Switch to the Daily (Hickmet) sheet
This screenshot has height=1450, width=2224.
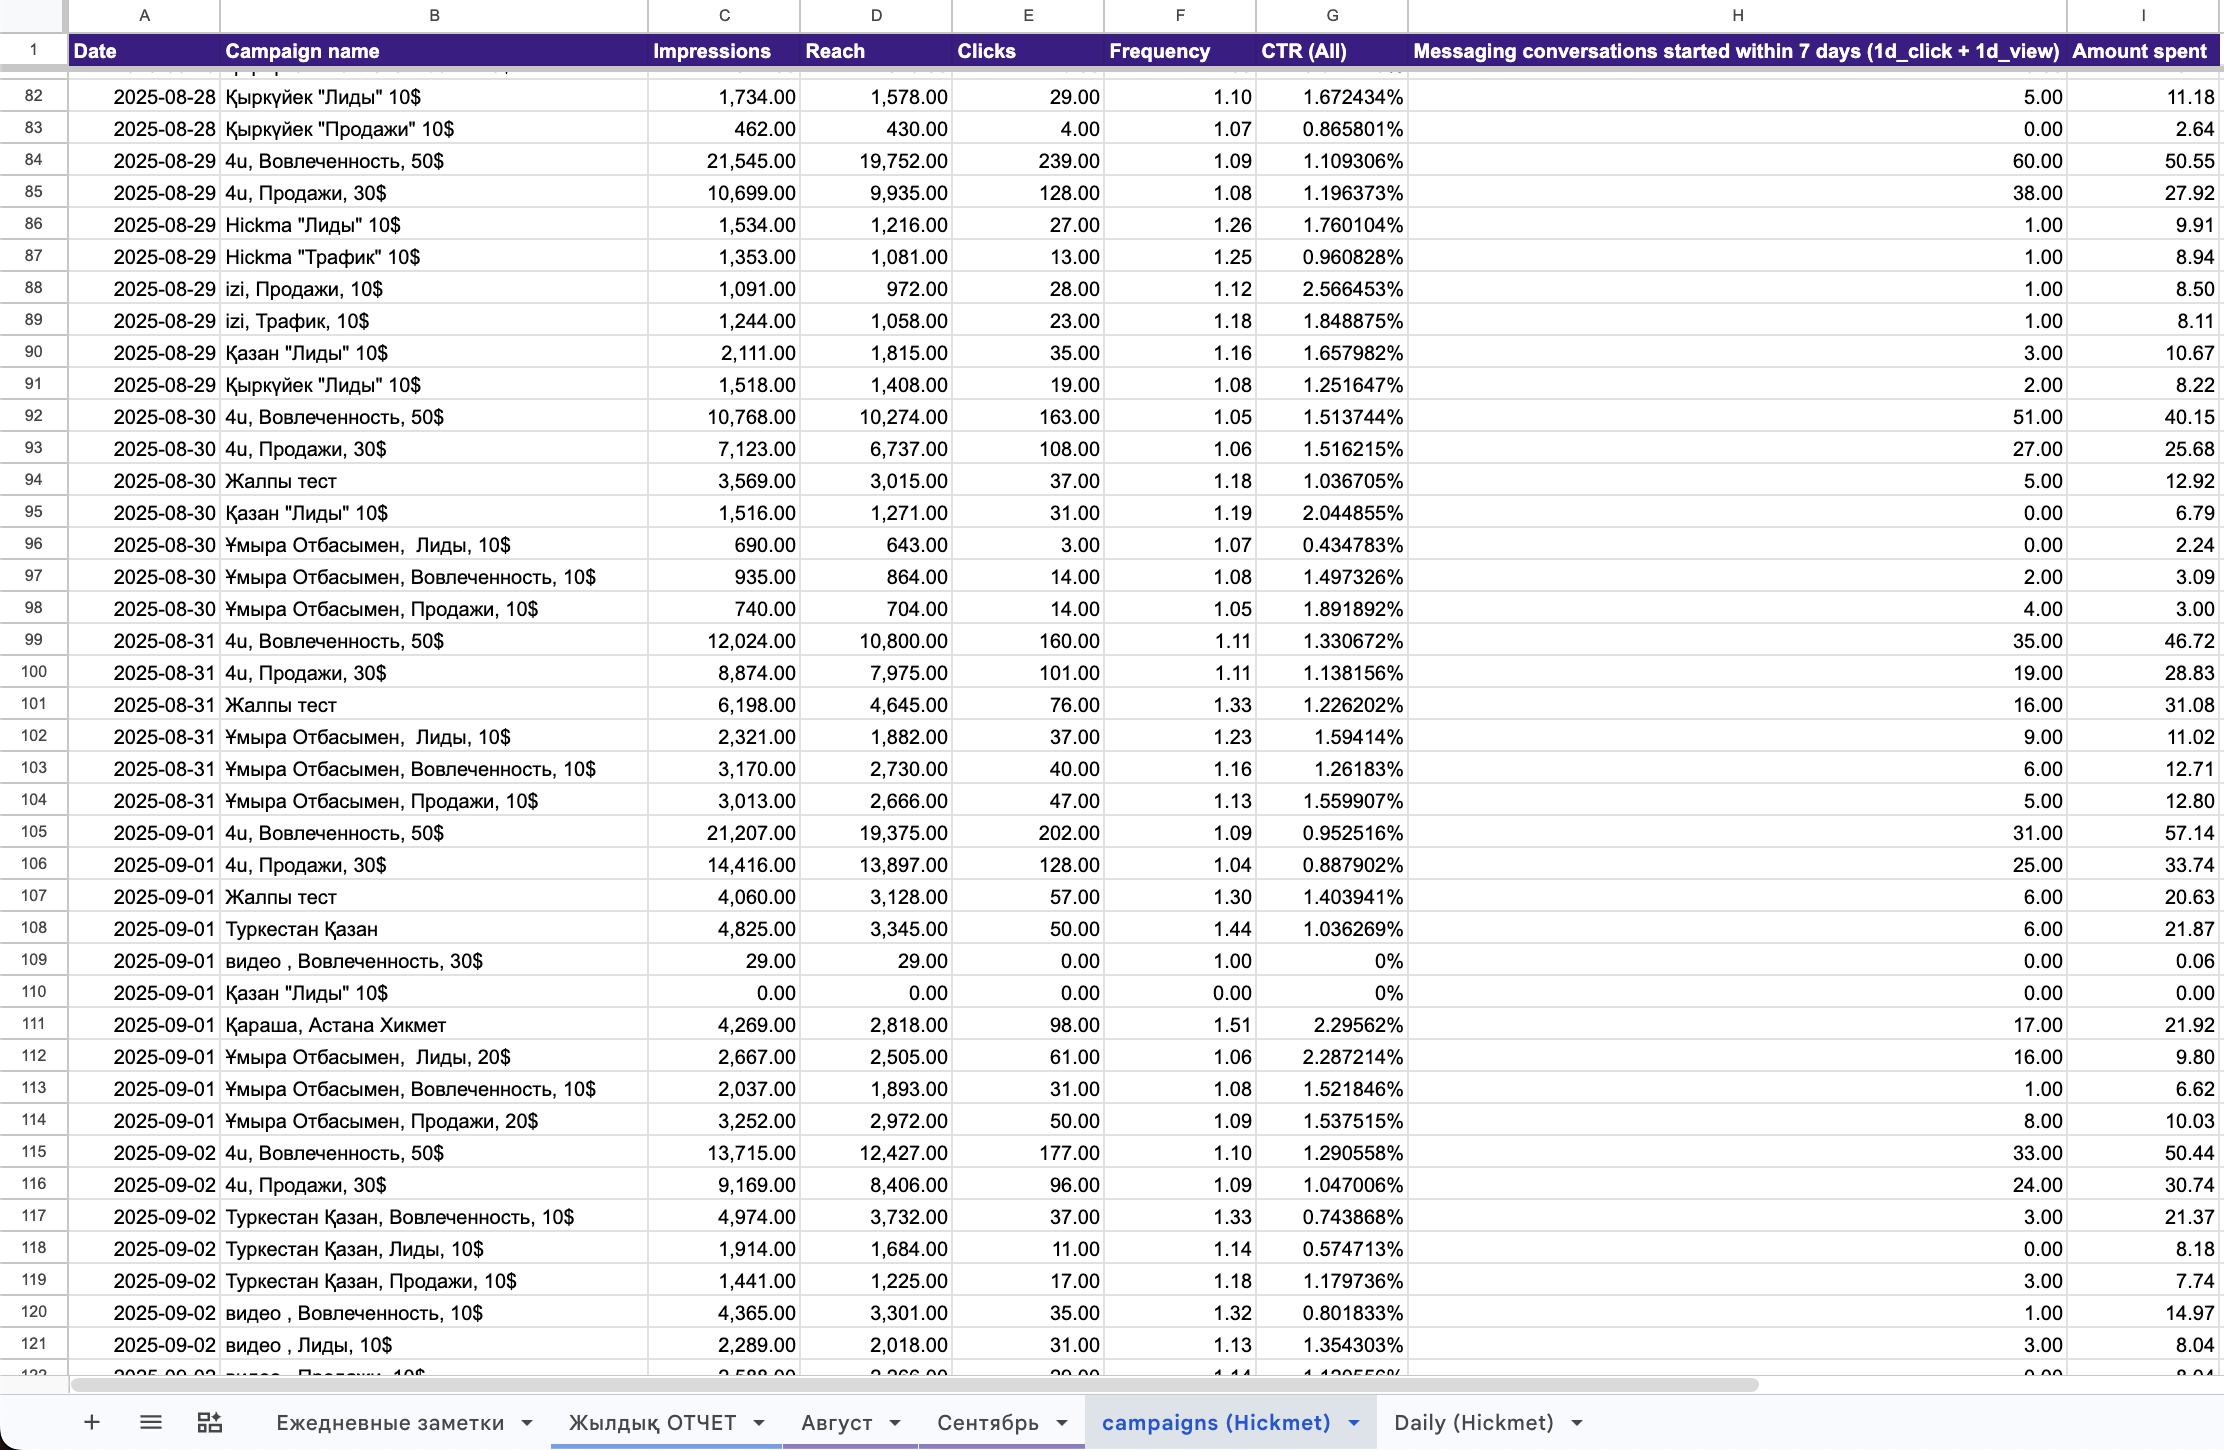pyautogui.click(x=1474, y=1423)
